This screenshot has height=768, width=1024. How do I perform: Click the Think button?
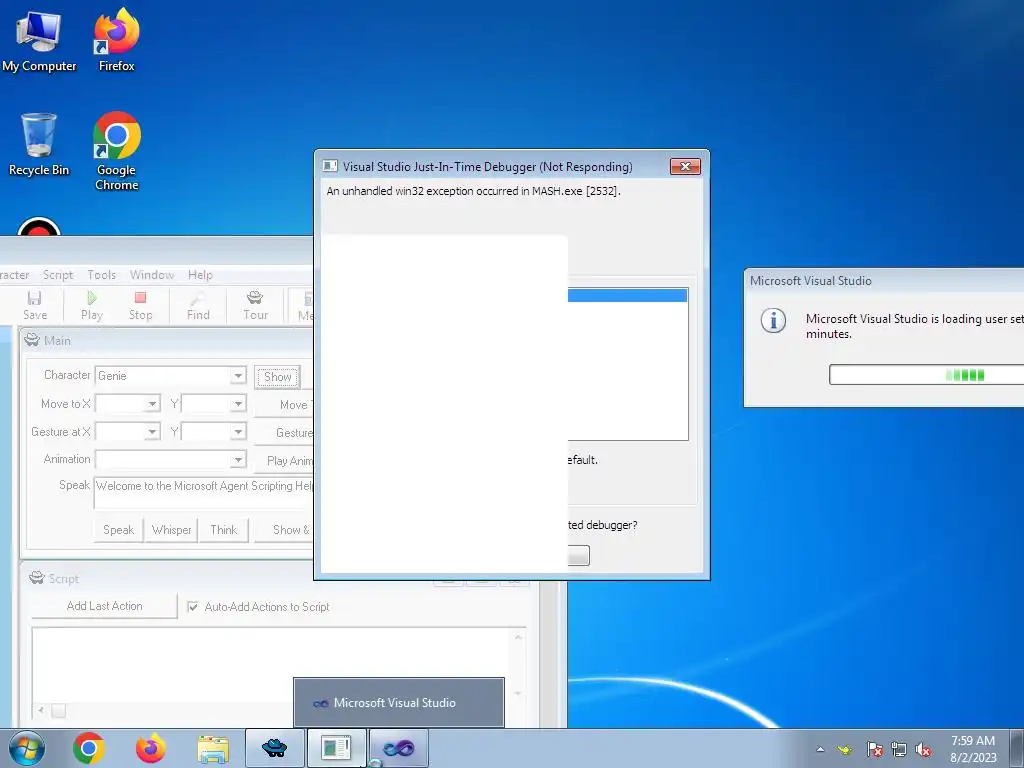223,530
